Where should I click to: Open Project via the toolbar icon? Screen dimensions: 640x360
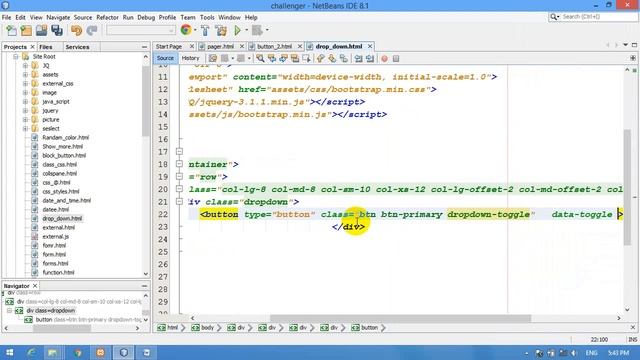41,30
